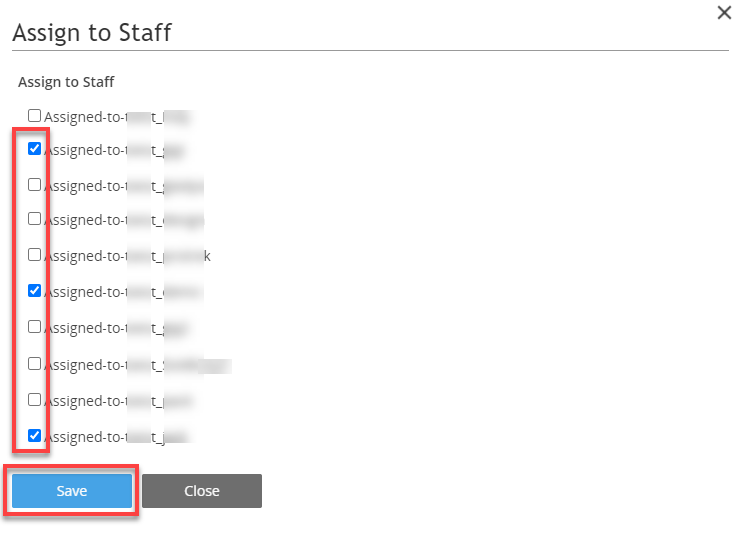The height and width of the screenshot is (537, 741).
Task: Click the label text of the second staff entry
Action: (113, 150)
